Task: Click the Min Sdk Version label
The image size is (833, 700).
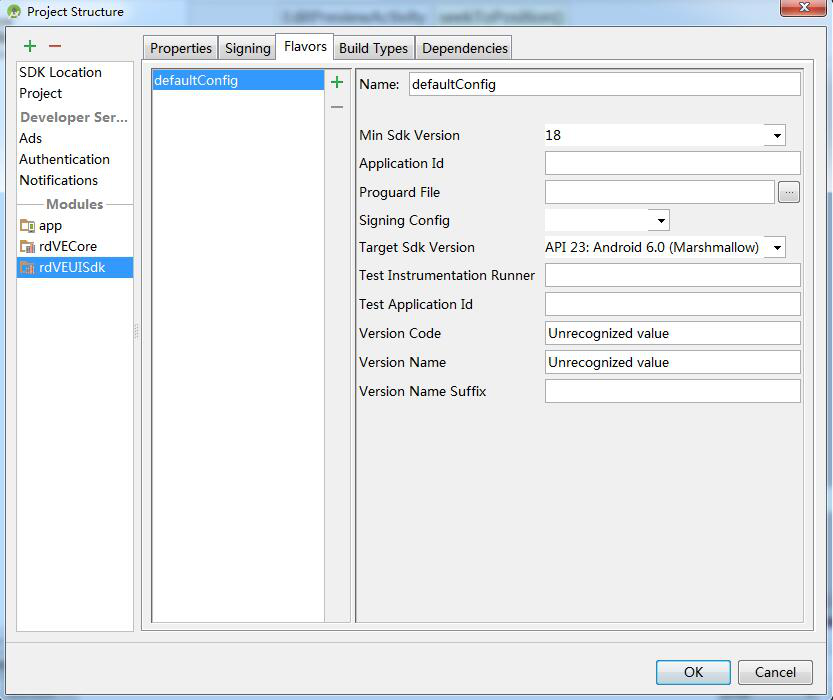Action: click(x=409, y=135)
